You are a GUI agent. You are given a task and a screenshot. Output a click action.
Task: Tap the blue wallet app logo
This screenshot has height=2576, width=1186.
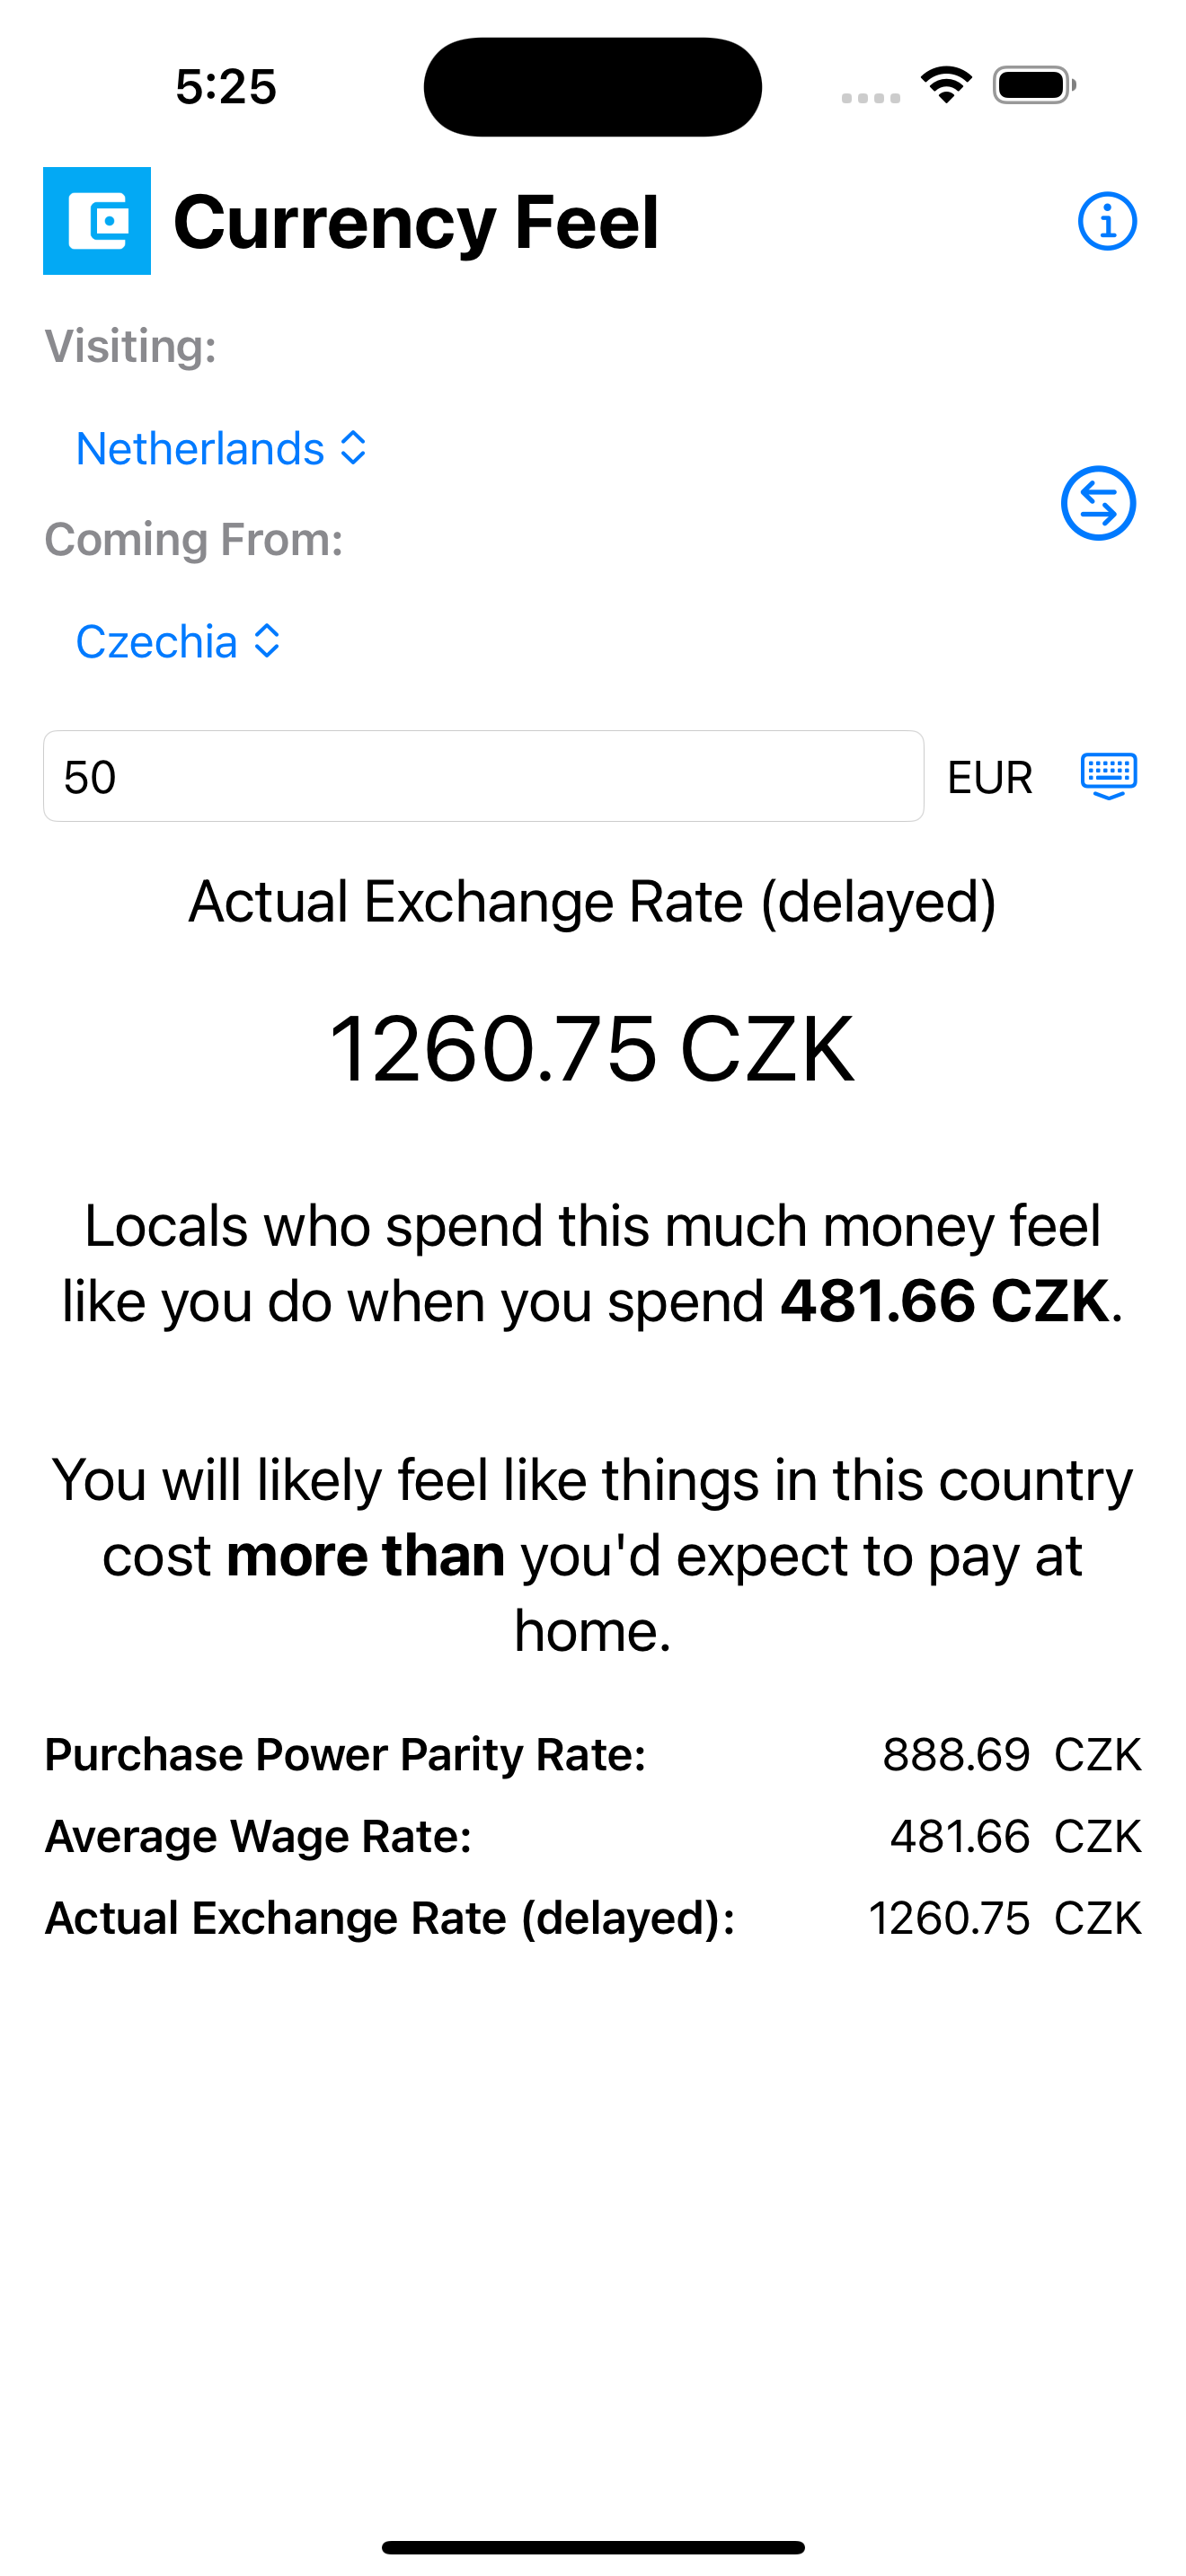(97, 221)
